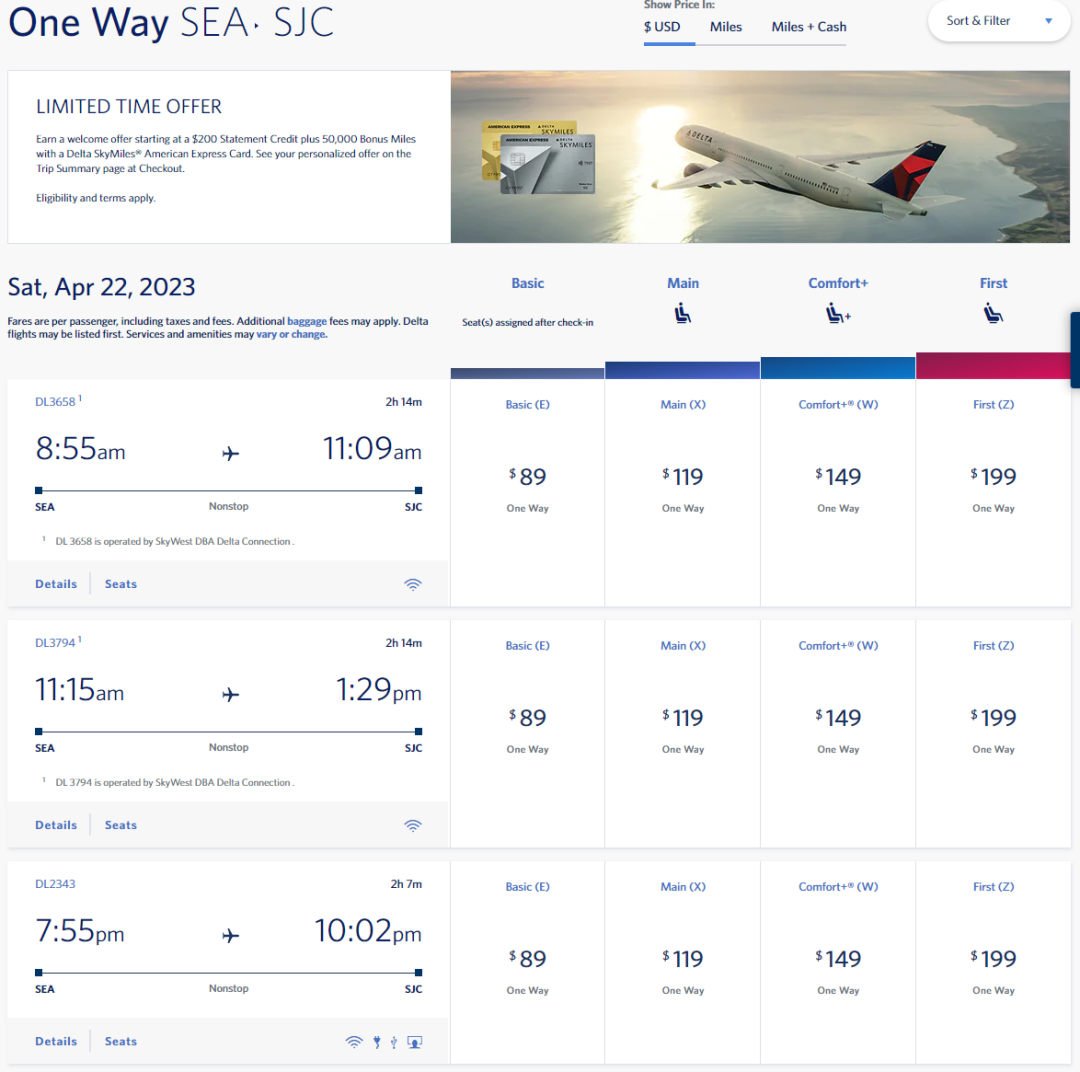Click the SkyMiles American Express offer image

(x=760, y=156)
